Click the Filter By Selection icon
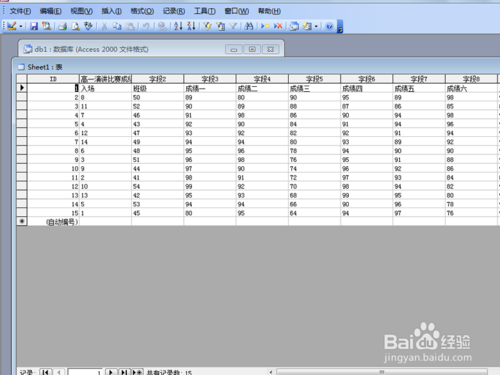 click(207, 26)
